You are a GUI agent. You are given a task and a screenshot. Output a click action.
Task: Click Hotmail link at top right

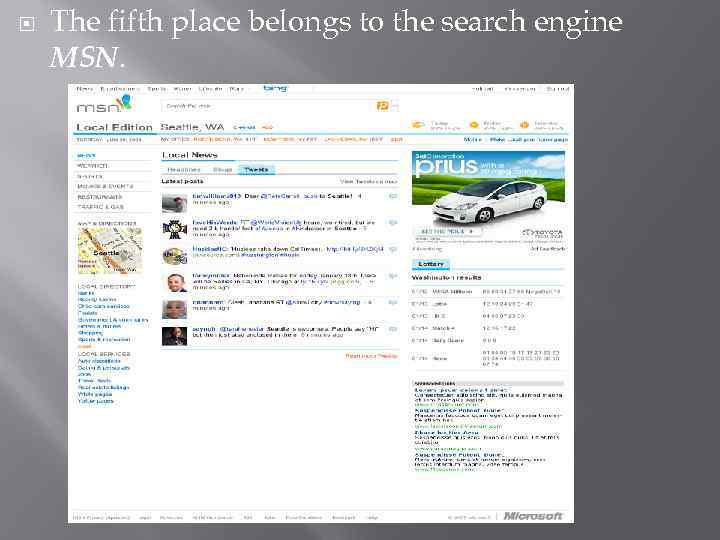[x=483, y=89]
